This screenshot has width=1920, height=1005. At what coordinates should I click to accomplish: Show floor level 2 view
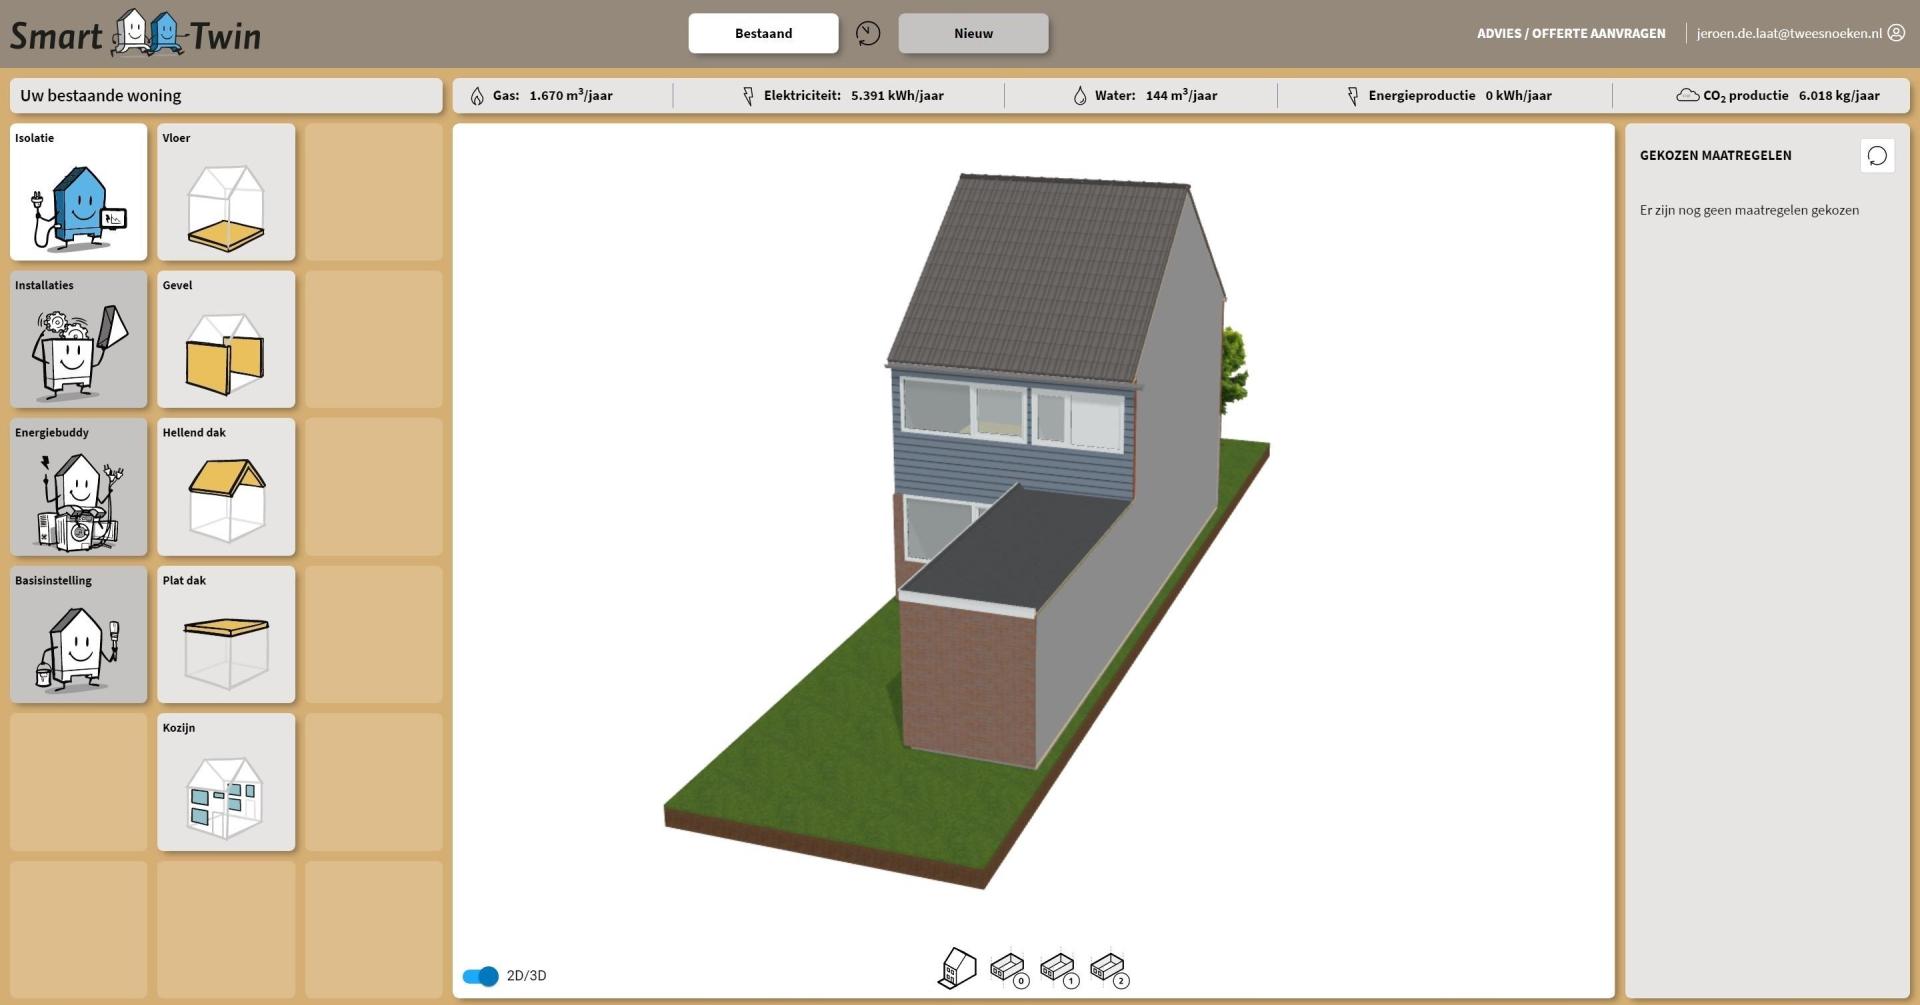pyautogui.click(x=1108, y=968)
